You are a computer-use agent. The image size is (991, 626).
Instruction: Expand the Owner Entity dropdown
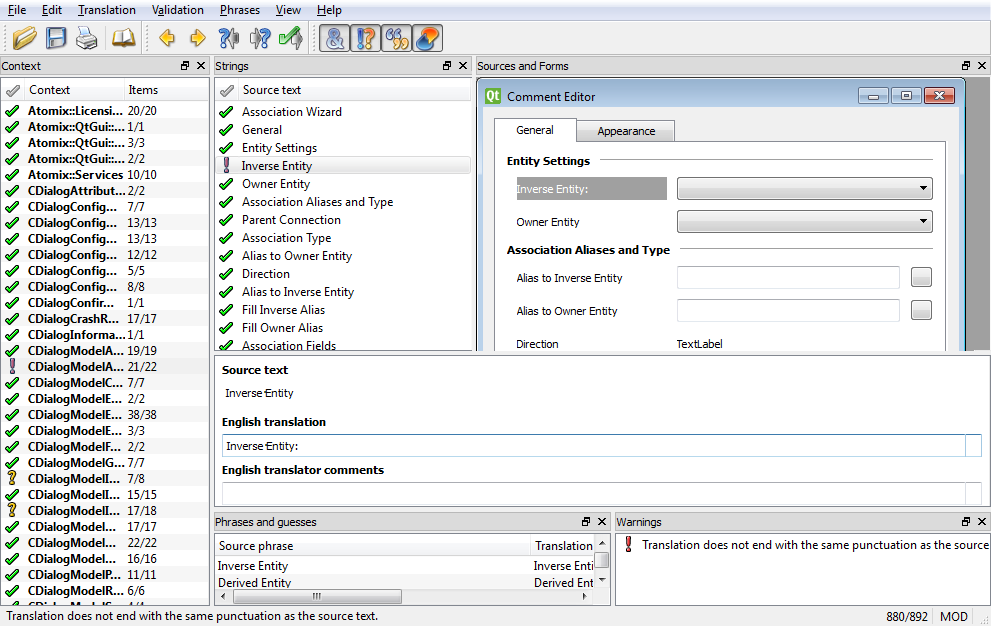pyautogui.click(x=804, y=222)
